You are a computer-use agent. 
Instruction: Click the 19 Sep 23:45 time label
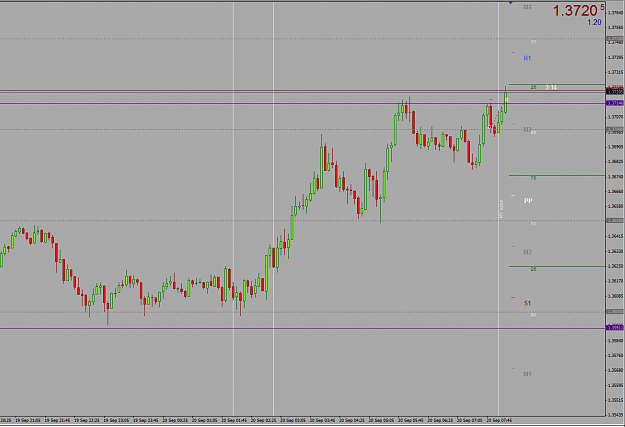tap(145, 420)
